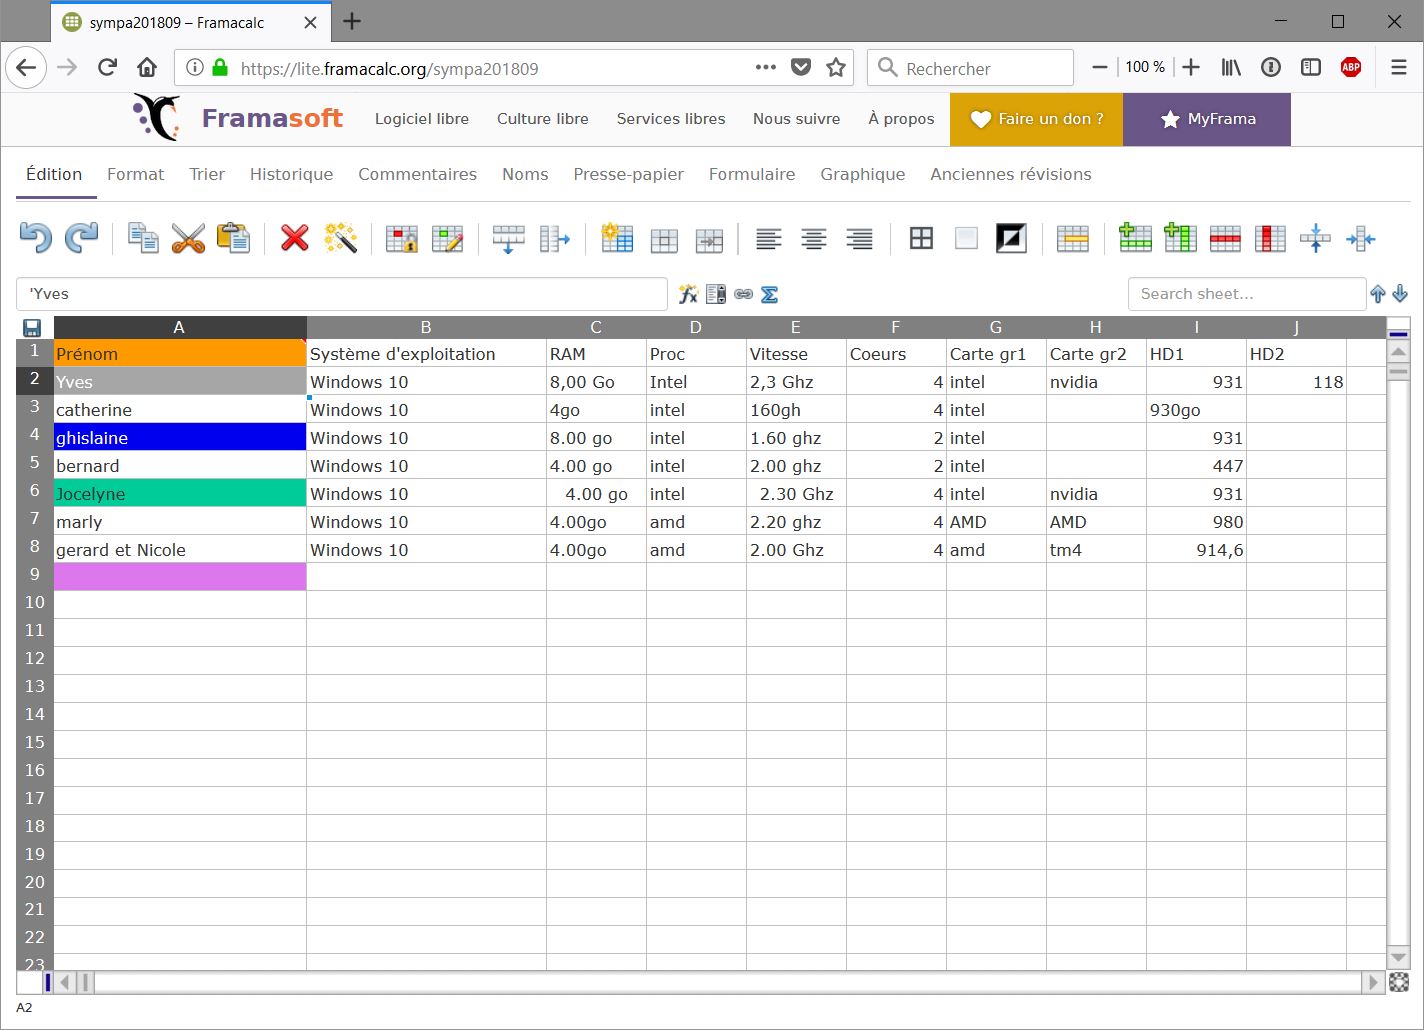Redo the last undone action
Viewport: 1424px width, 1030px height.
pyautogui.click(x=82, y=238)
